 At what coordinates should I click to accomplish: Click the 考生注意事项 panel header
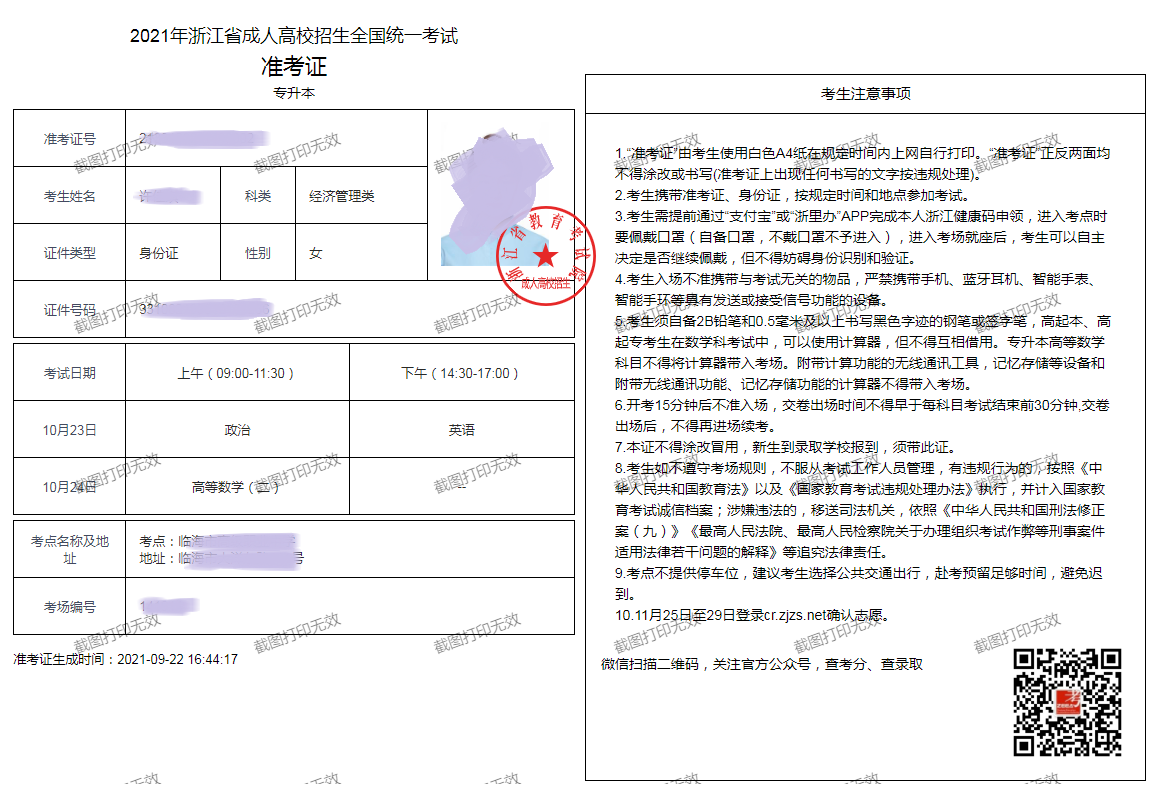[x=868, y=94]
